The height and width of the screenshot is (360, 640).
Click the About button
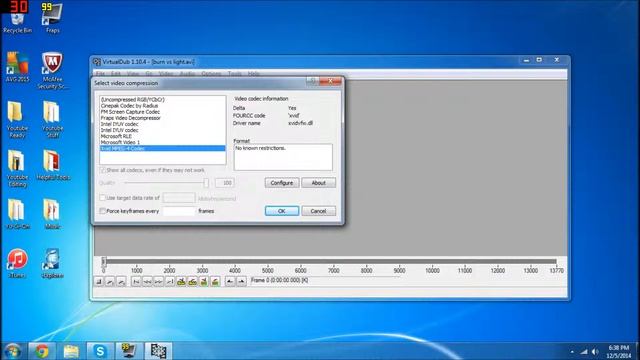318,183
